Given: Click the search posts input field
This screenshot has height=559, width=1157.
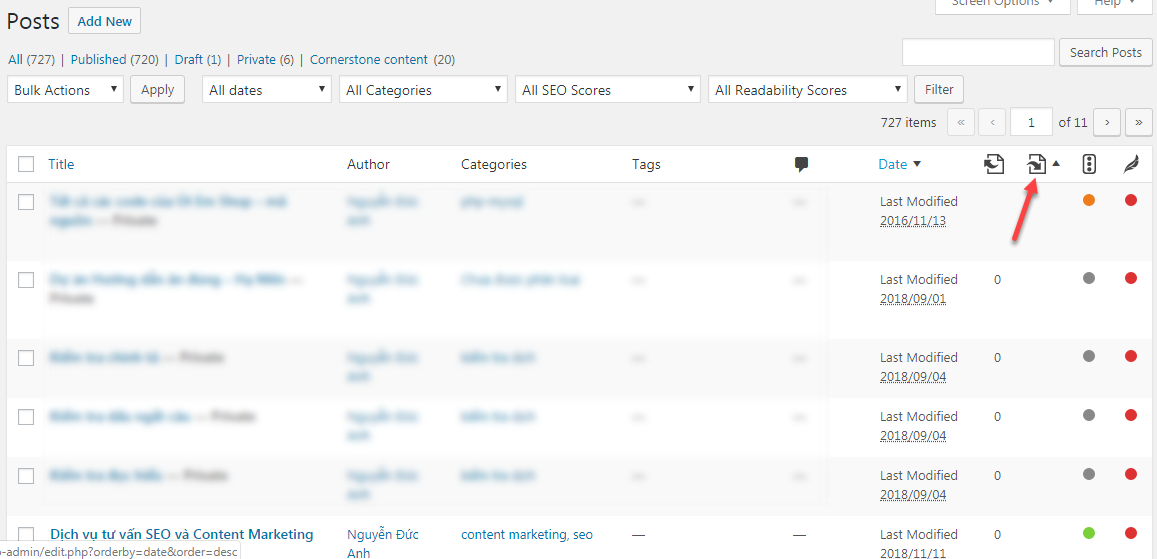Looking at the screenshot, I should pyautogui.click(x=978, y=53).
